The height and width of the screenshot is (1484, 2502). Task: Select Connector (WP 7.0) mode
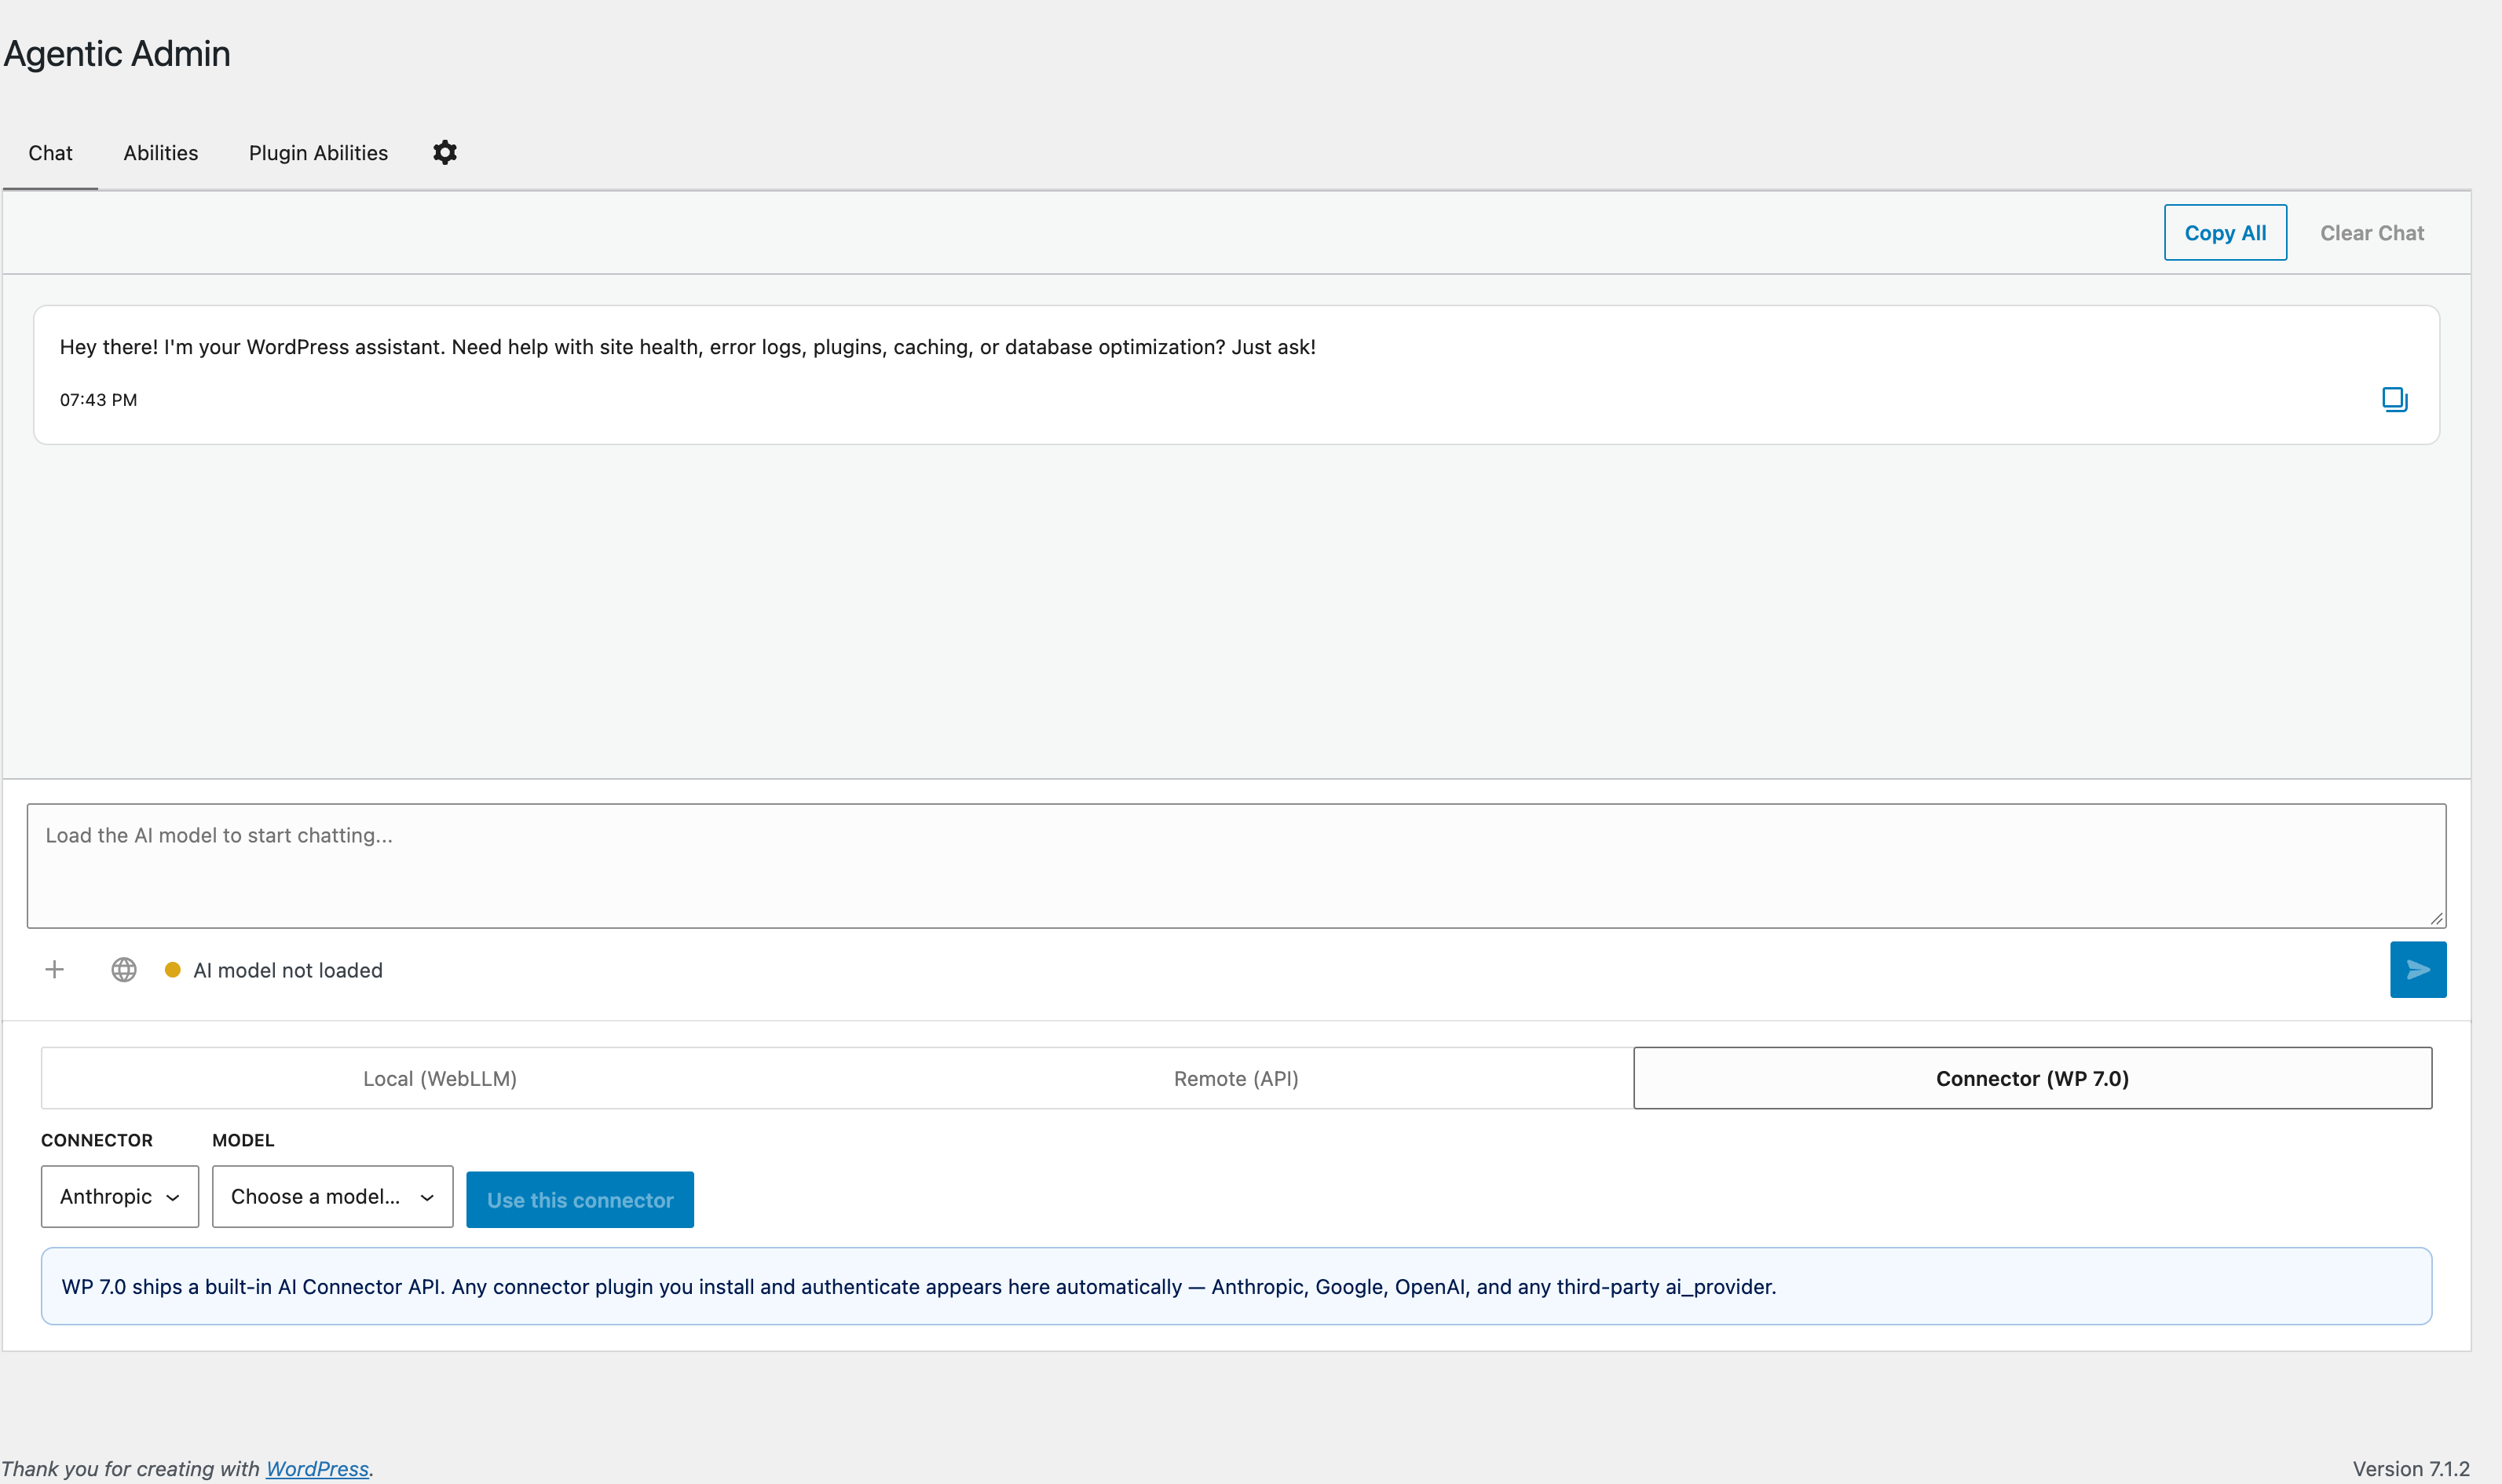[x=2032, y=1078]
